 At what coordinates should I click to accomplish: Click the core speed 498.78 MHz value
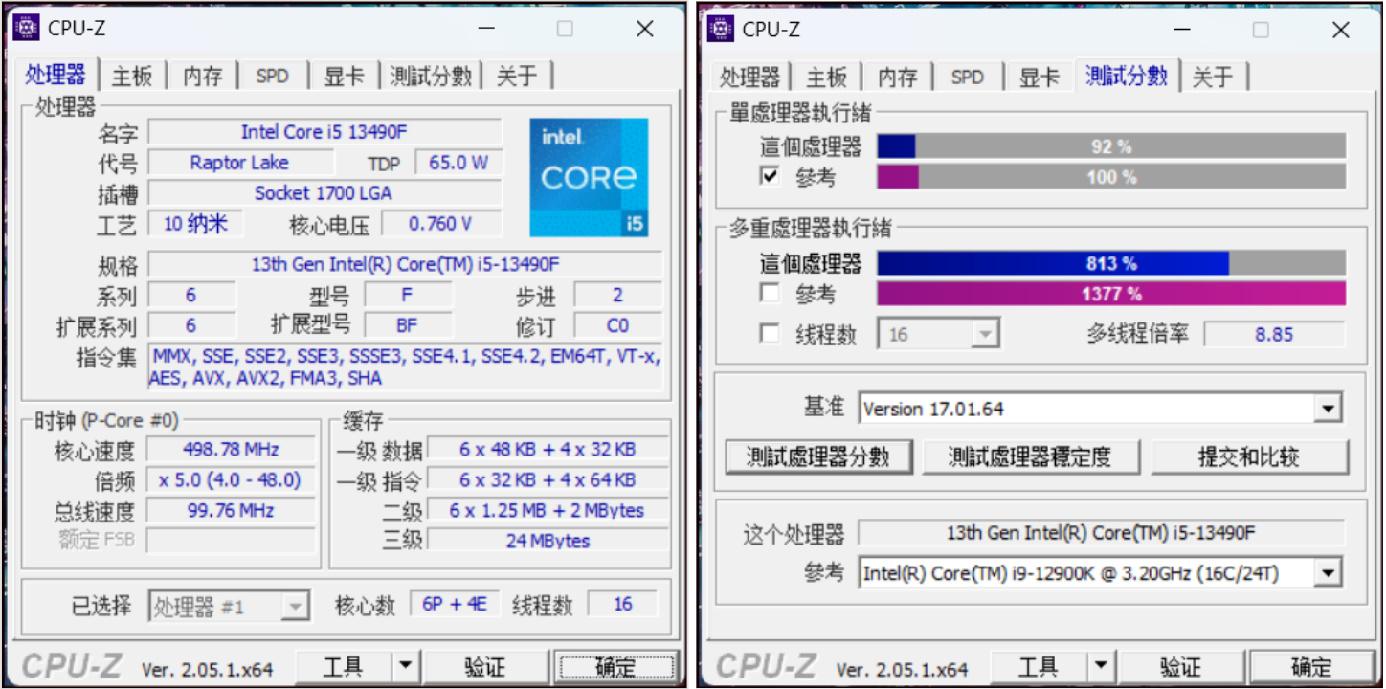231,449
